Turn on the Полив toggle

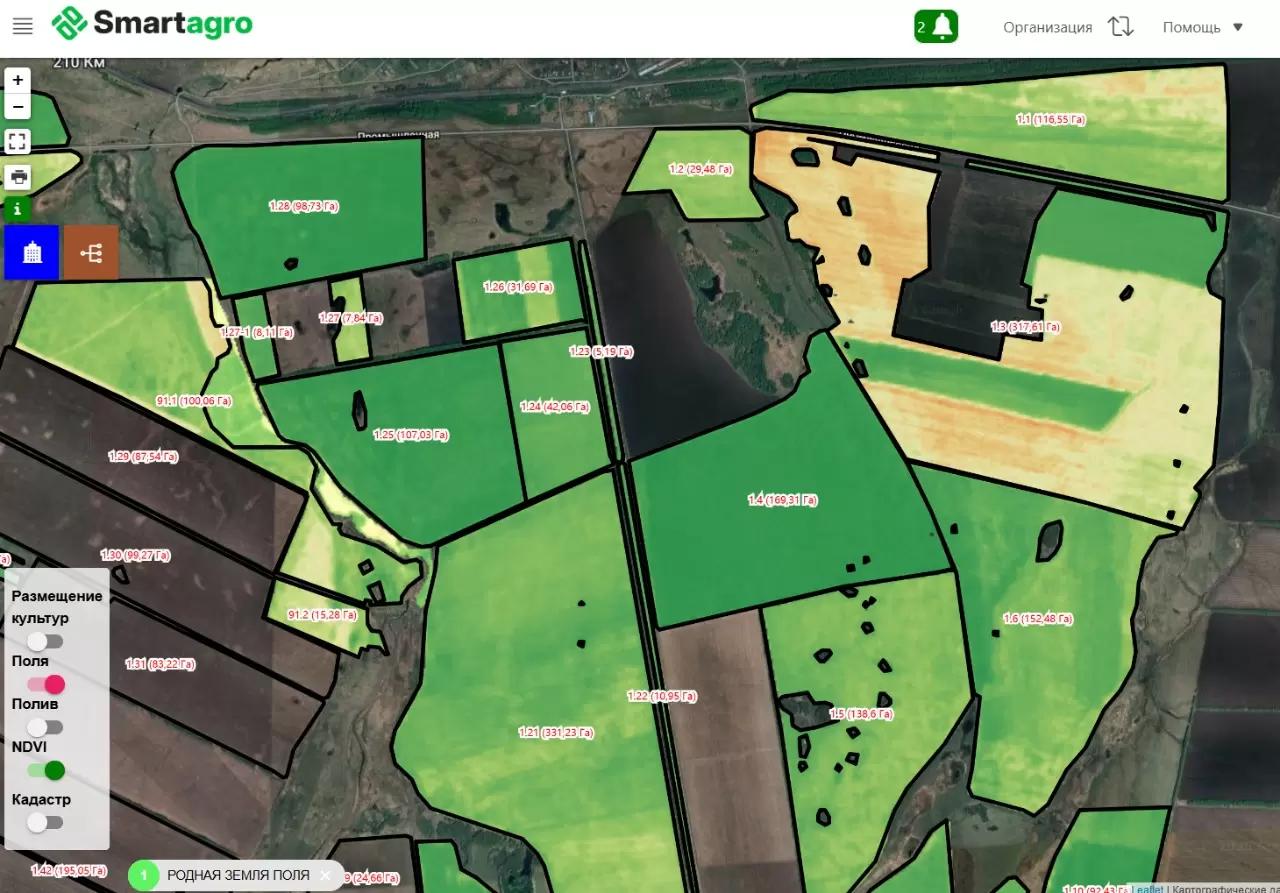[45, 727]
